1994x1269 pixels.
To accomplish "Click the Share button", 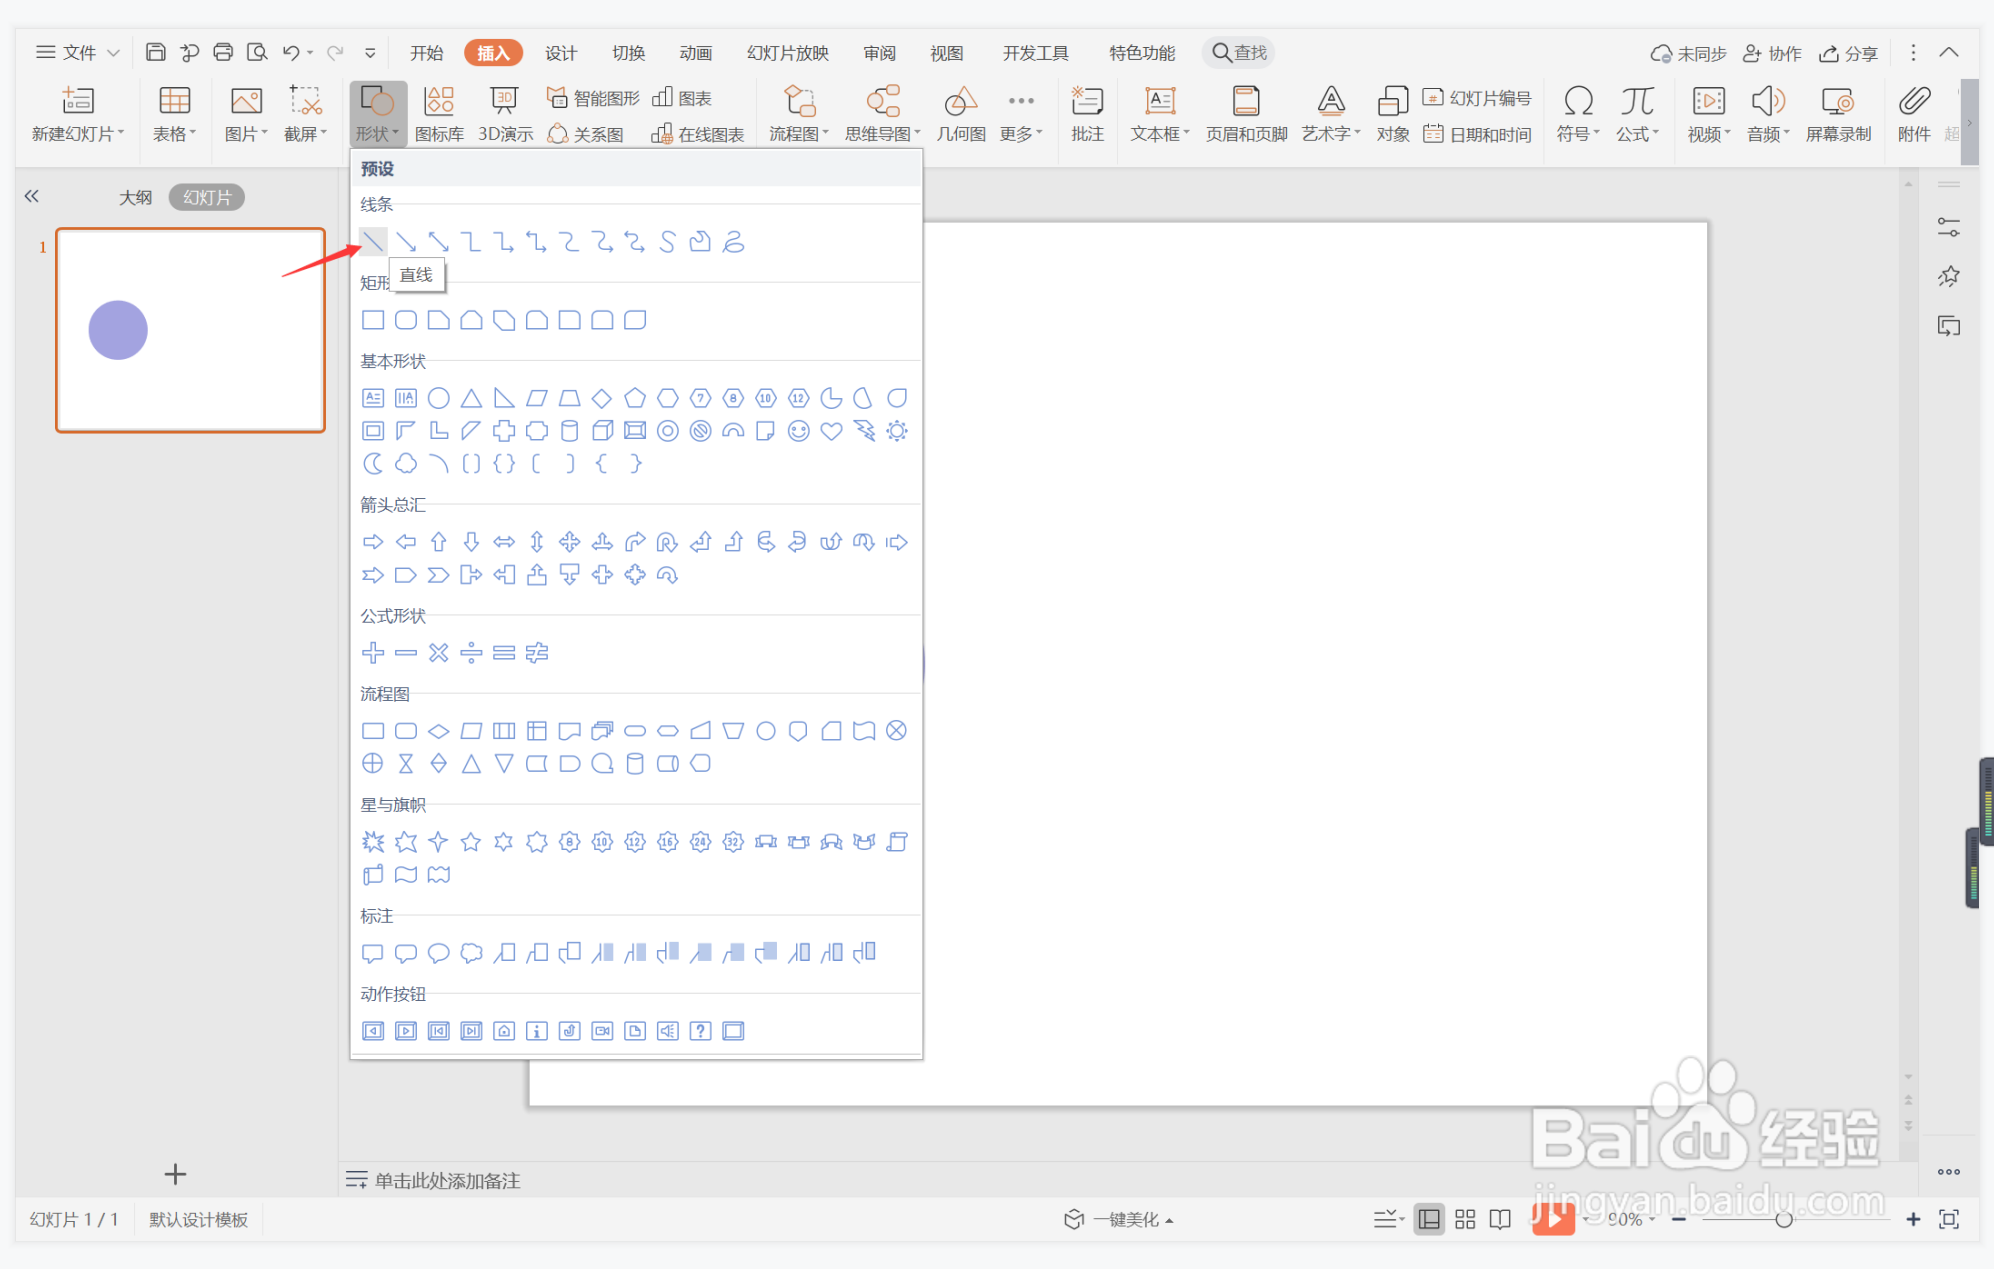I will (1848, 53).
